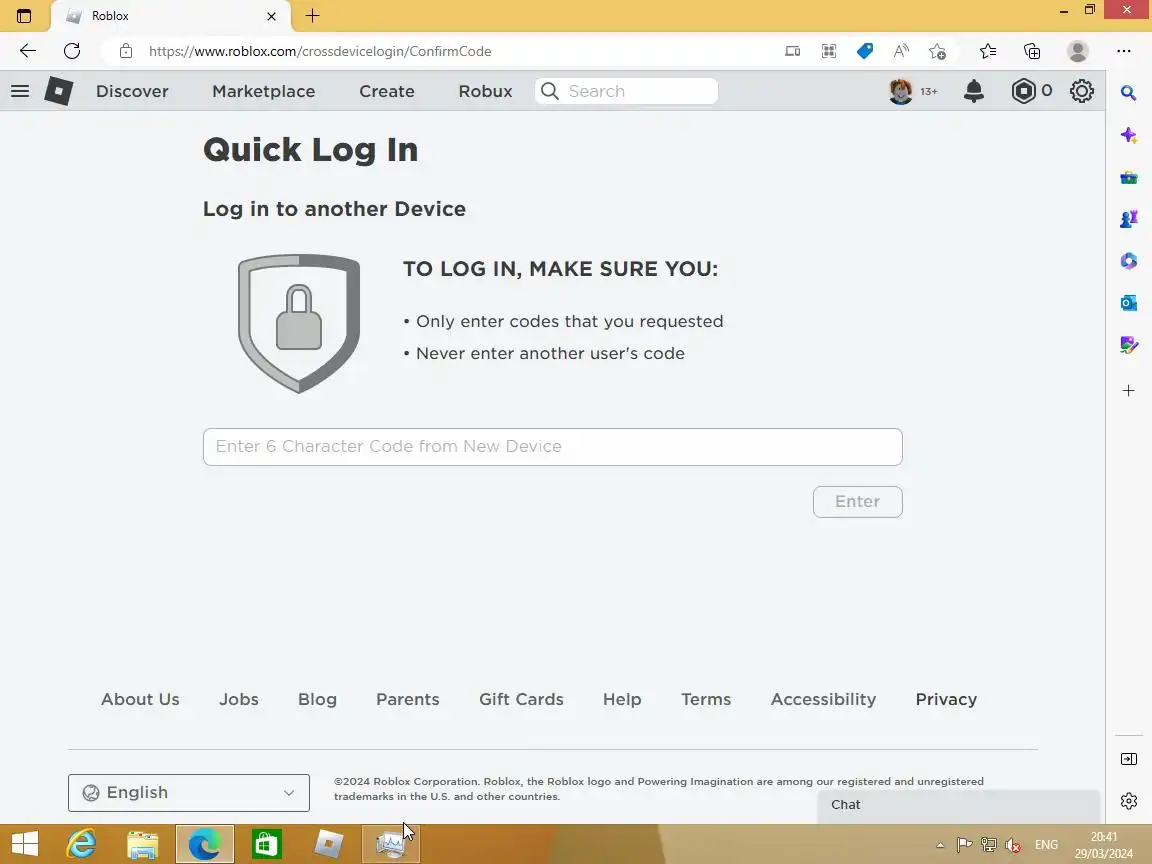Open the Discover page
The width and height of the screenshot is (1152, 864).
[x=132, y=91]
